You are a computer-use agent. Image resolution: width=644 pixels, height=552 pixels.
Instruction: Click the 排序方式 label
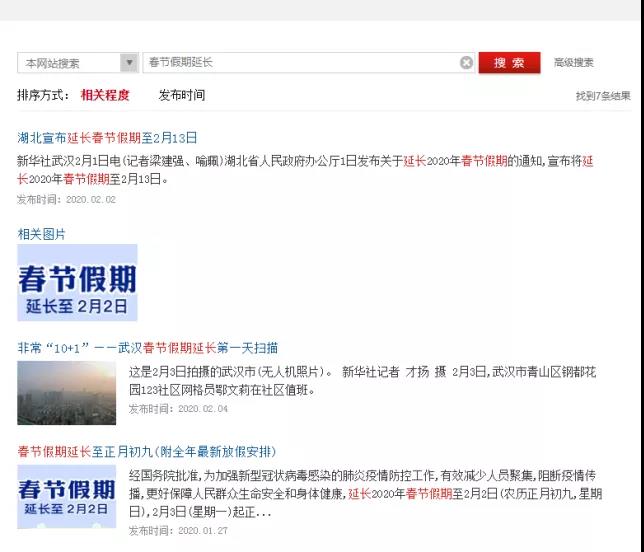coord(43,95)
